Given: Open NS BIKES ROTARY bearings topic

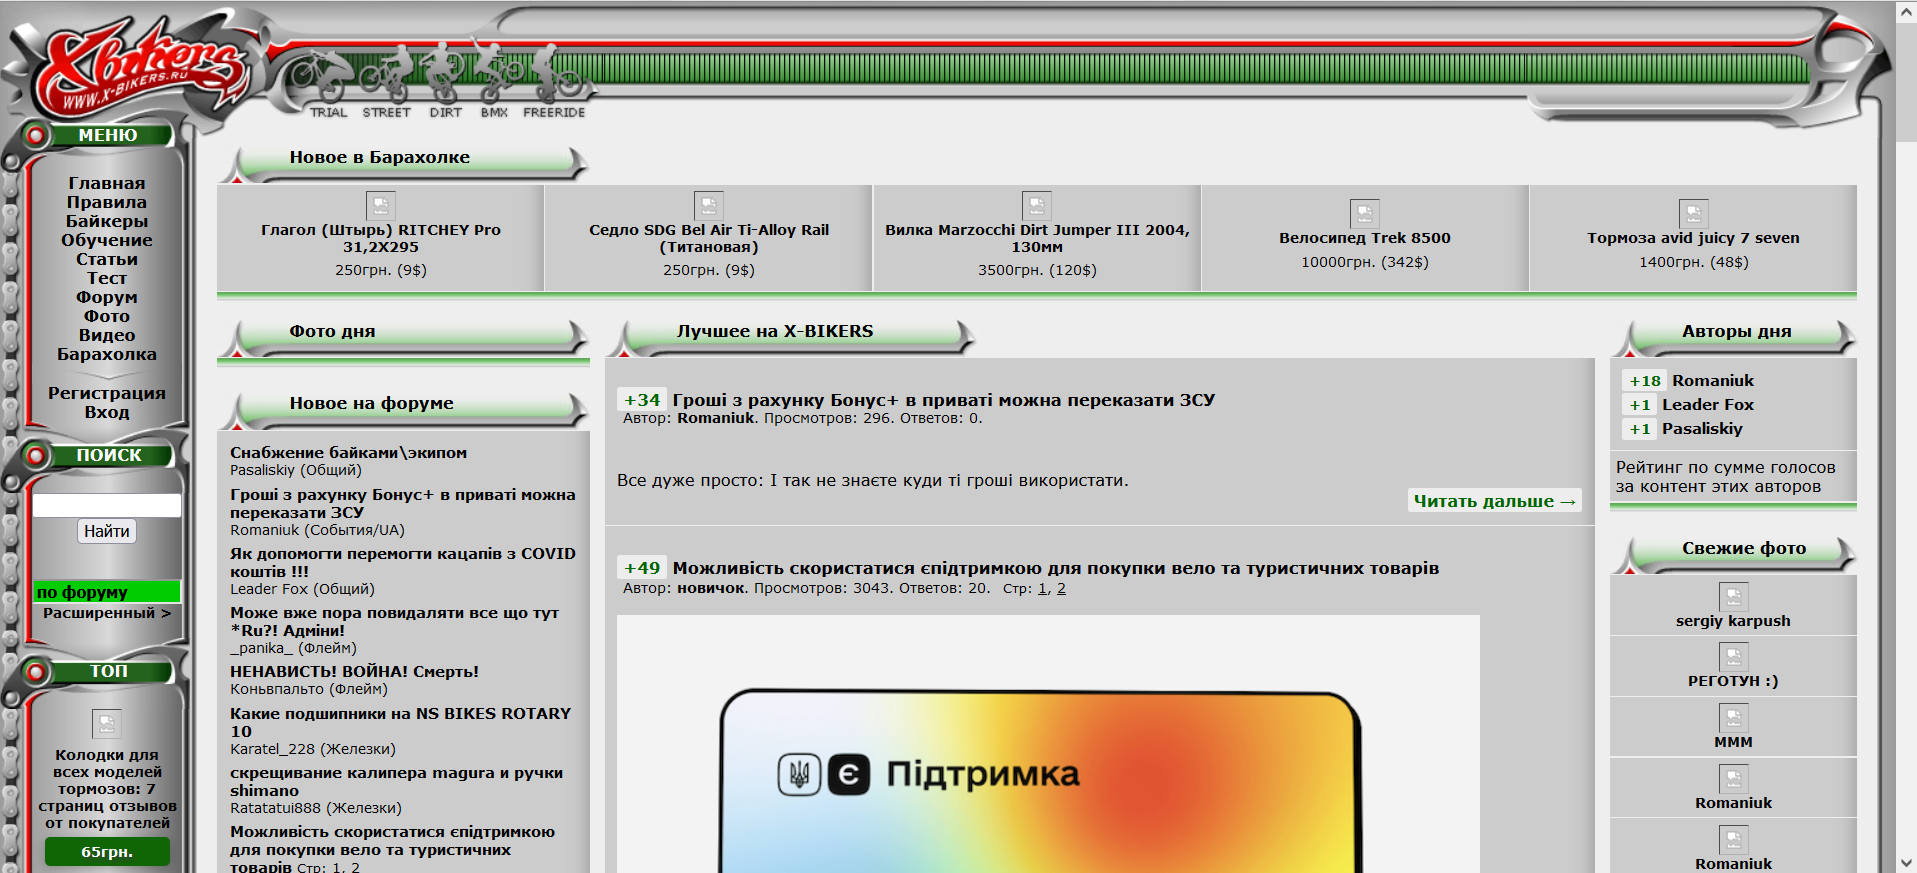Looking at the screenshot, I should tap(400, 722).
